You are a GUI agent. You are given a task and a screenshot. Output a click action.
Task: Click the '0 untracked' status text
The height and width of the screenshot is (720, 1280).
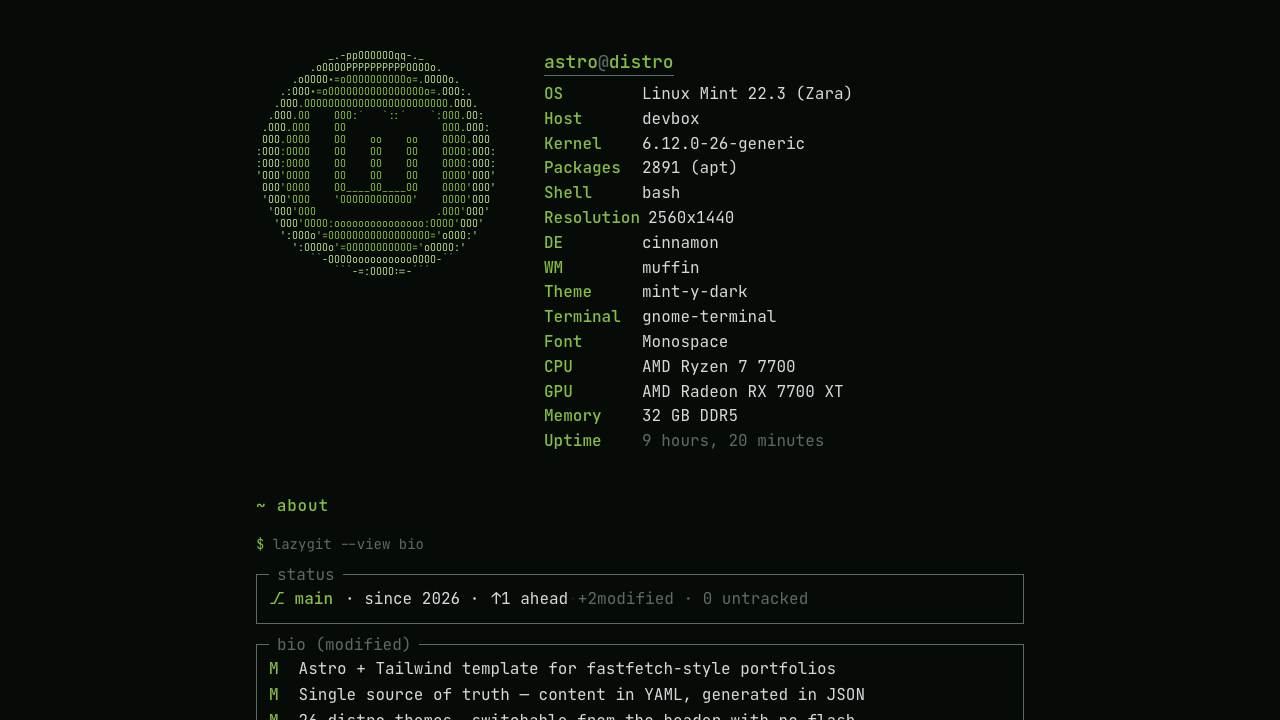[x=755, y=599]
